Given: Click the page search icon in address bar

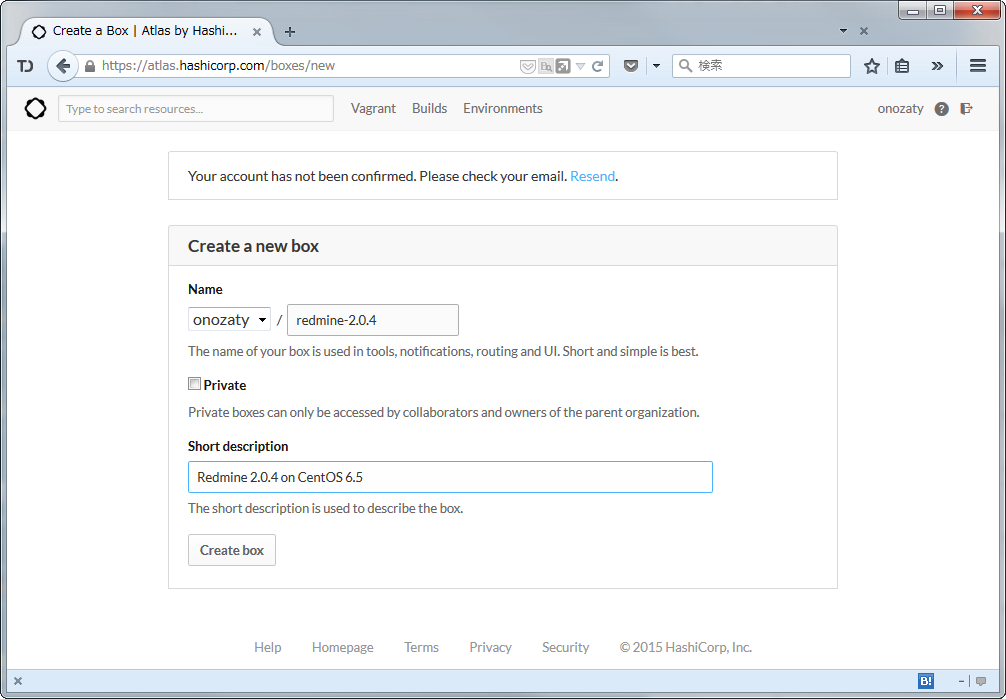Looking at the screenshot, I should click(545, 66).
